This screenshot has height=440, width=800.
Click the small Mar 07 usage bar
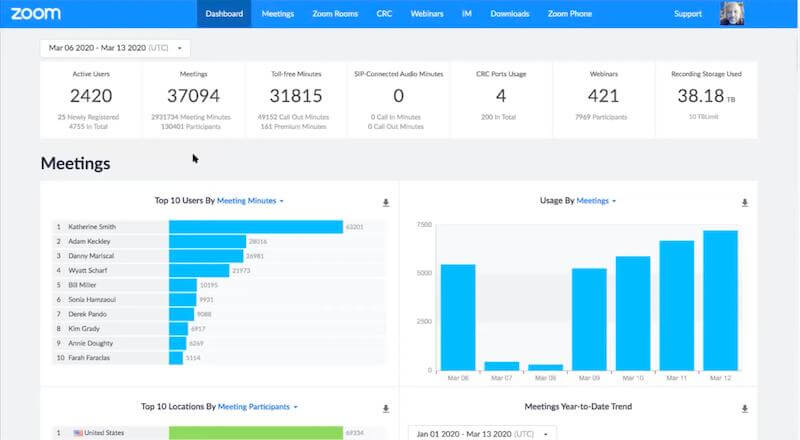coord(502,366)
